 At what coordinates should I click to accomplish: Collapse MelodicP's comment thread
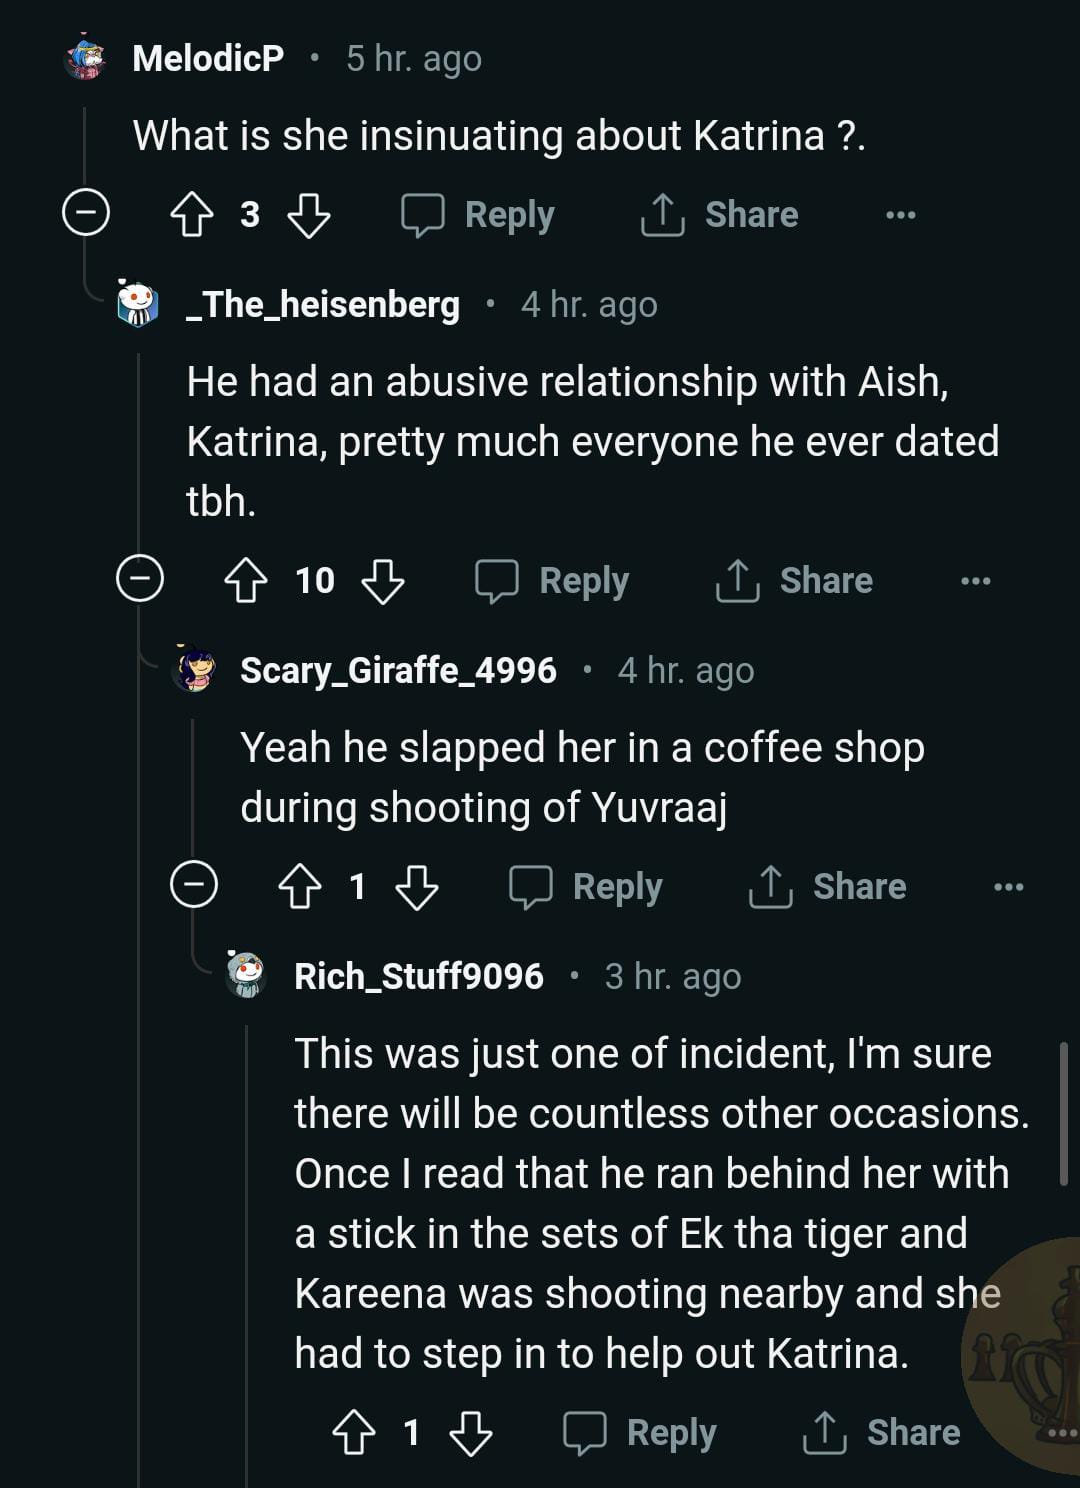[x=86, y=213]
